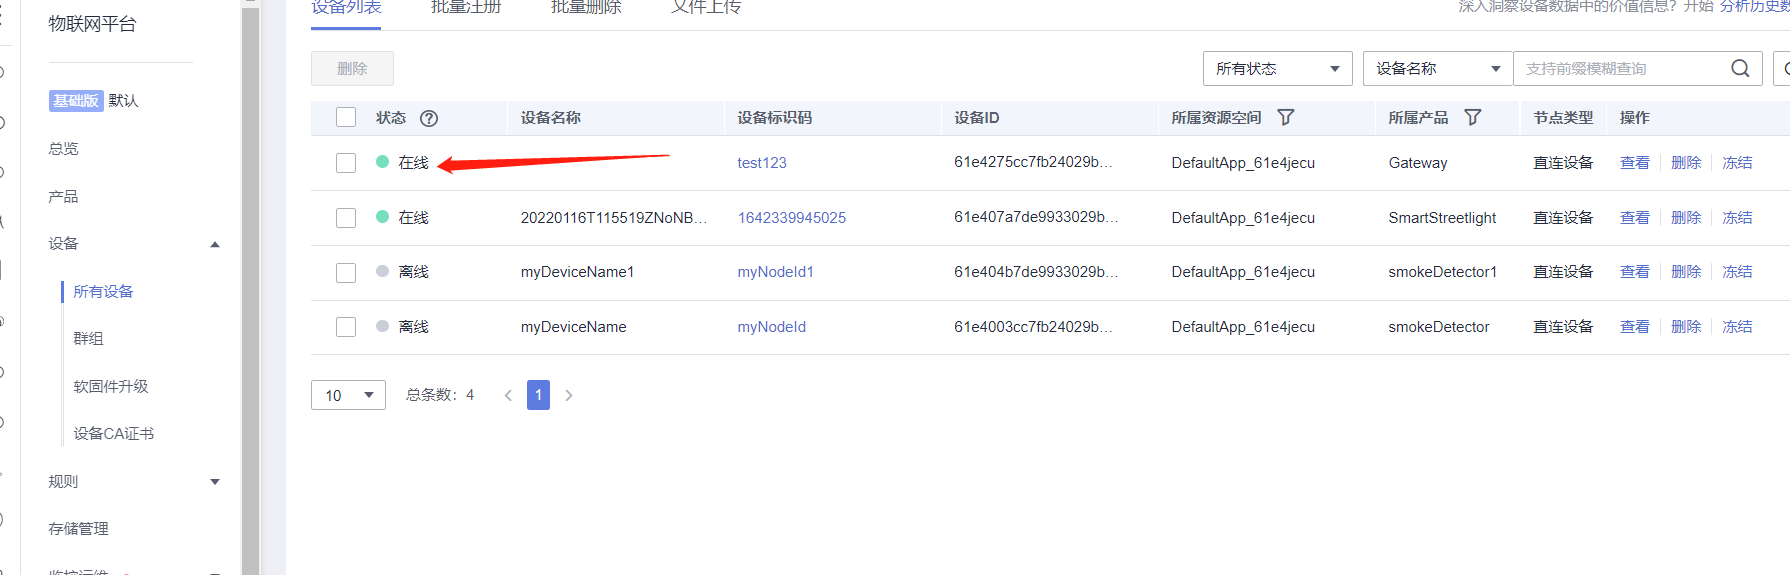Select 设备CA证书 in the sidebar

[x=113, y=433]
